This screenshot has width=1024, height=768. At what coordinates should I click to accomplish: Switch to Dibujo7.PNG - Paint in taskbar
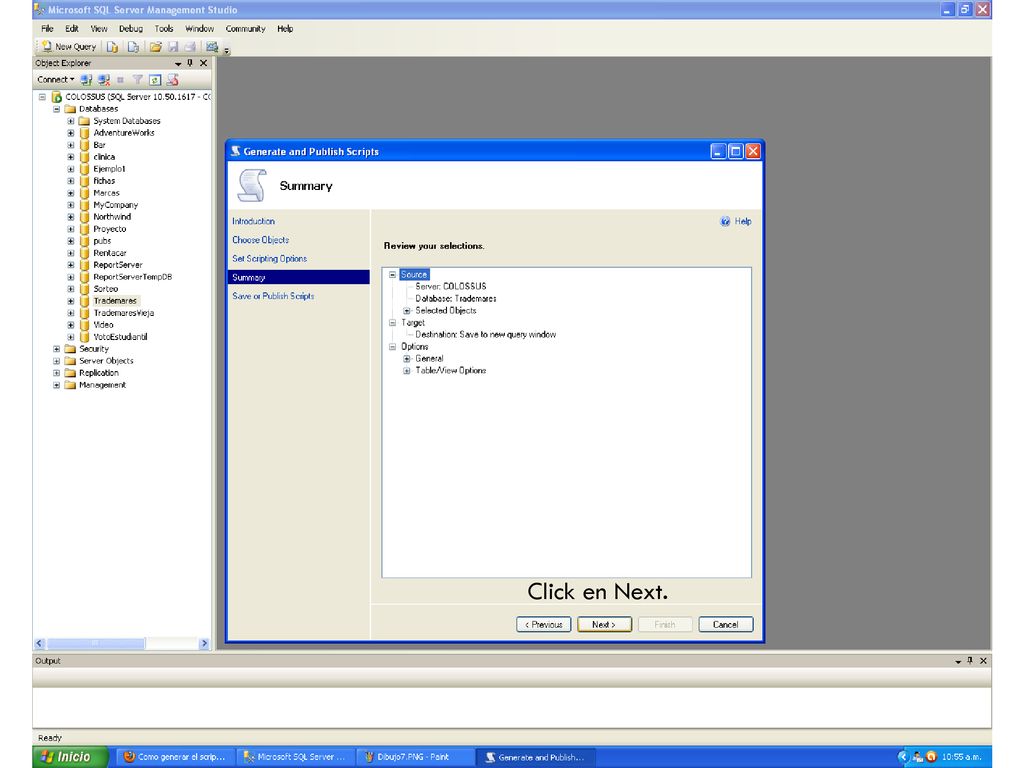(x=413, y=757)
